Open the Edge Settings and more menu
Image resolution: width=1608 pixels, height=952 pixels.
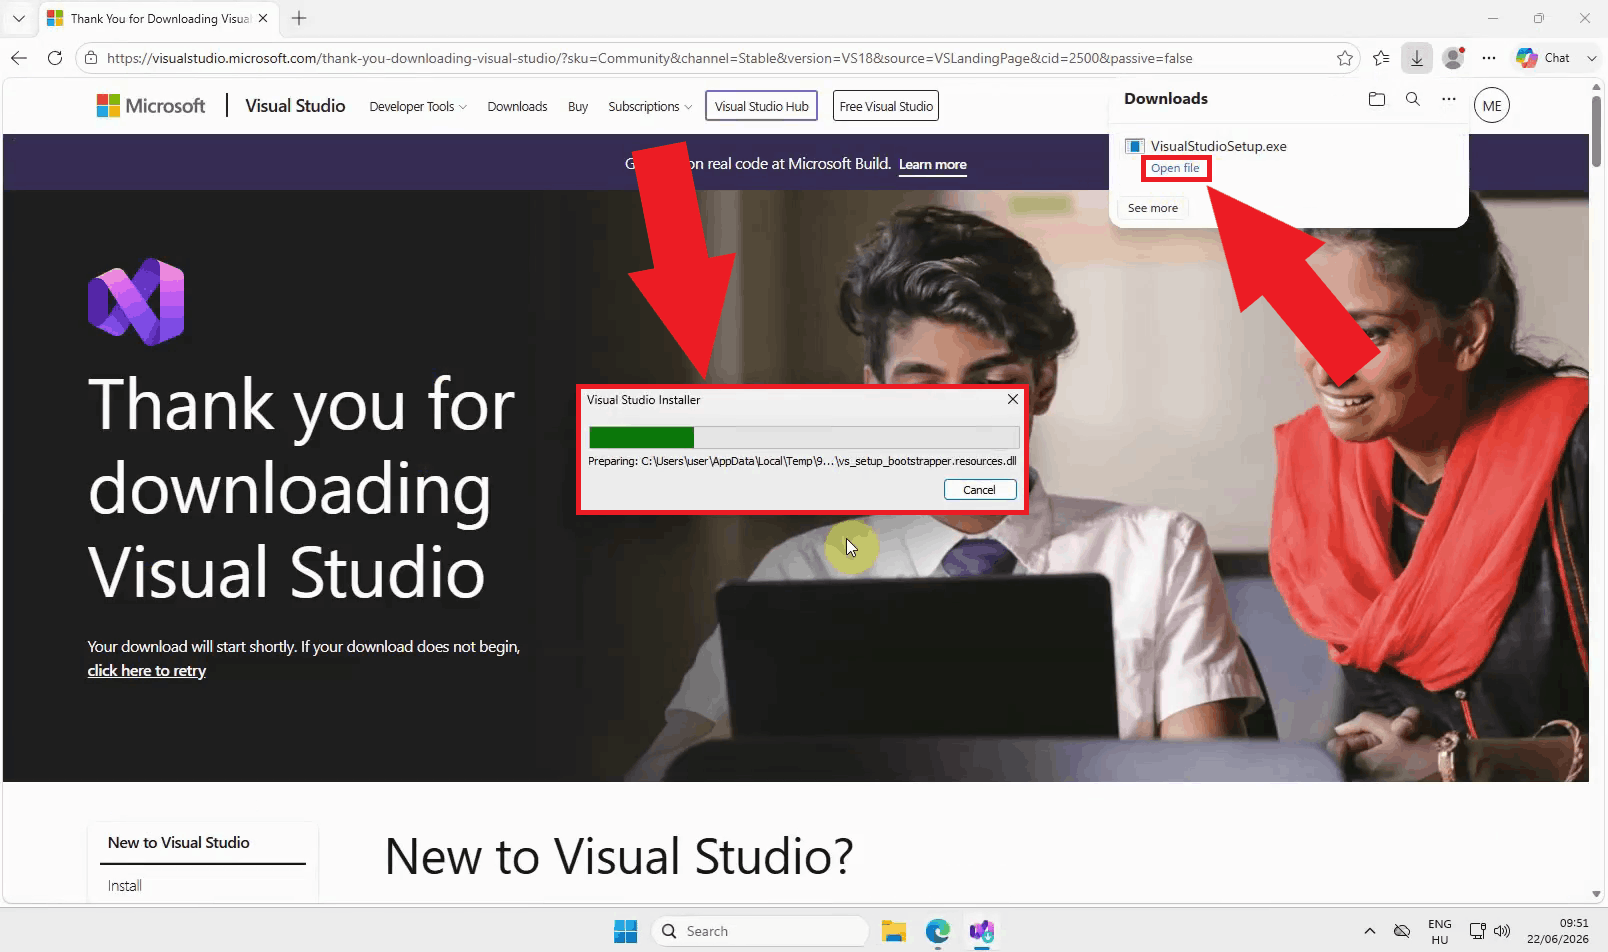pyautogui.click(x=1489, y=58)
